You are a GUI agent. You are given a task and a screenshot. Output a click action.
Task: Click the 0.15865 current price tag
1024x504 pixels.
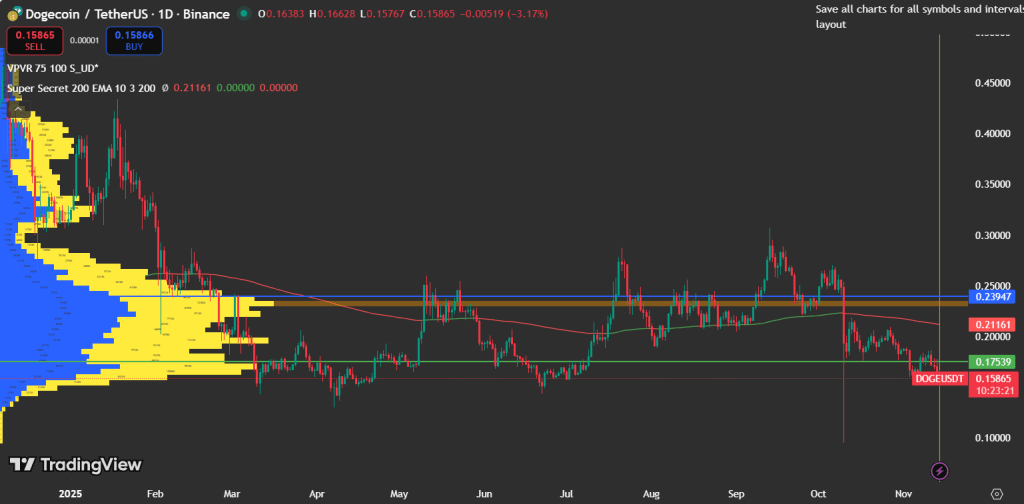point(993,378)
